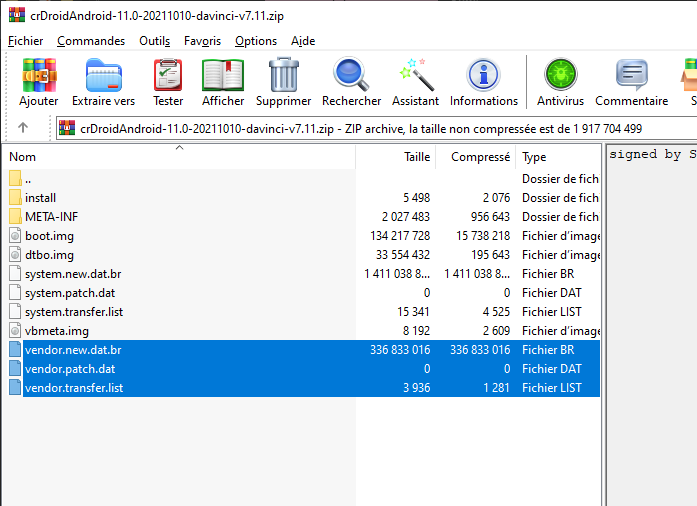This screenshot has height=506, width=697.
Task: Open the Afficher book icon
Action: point(223,76)
